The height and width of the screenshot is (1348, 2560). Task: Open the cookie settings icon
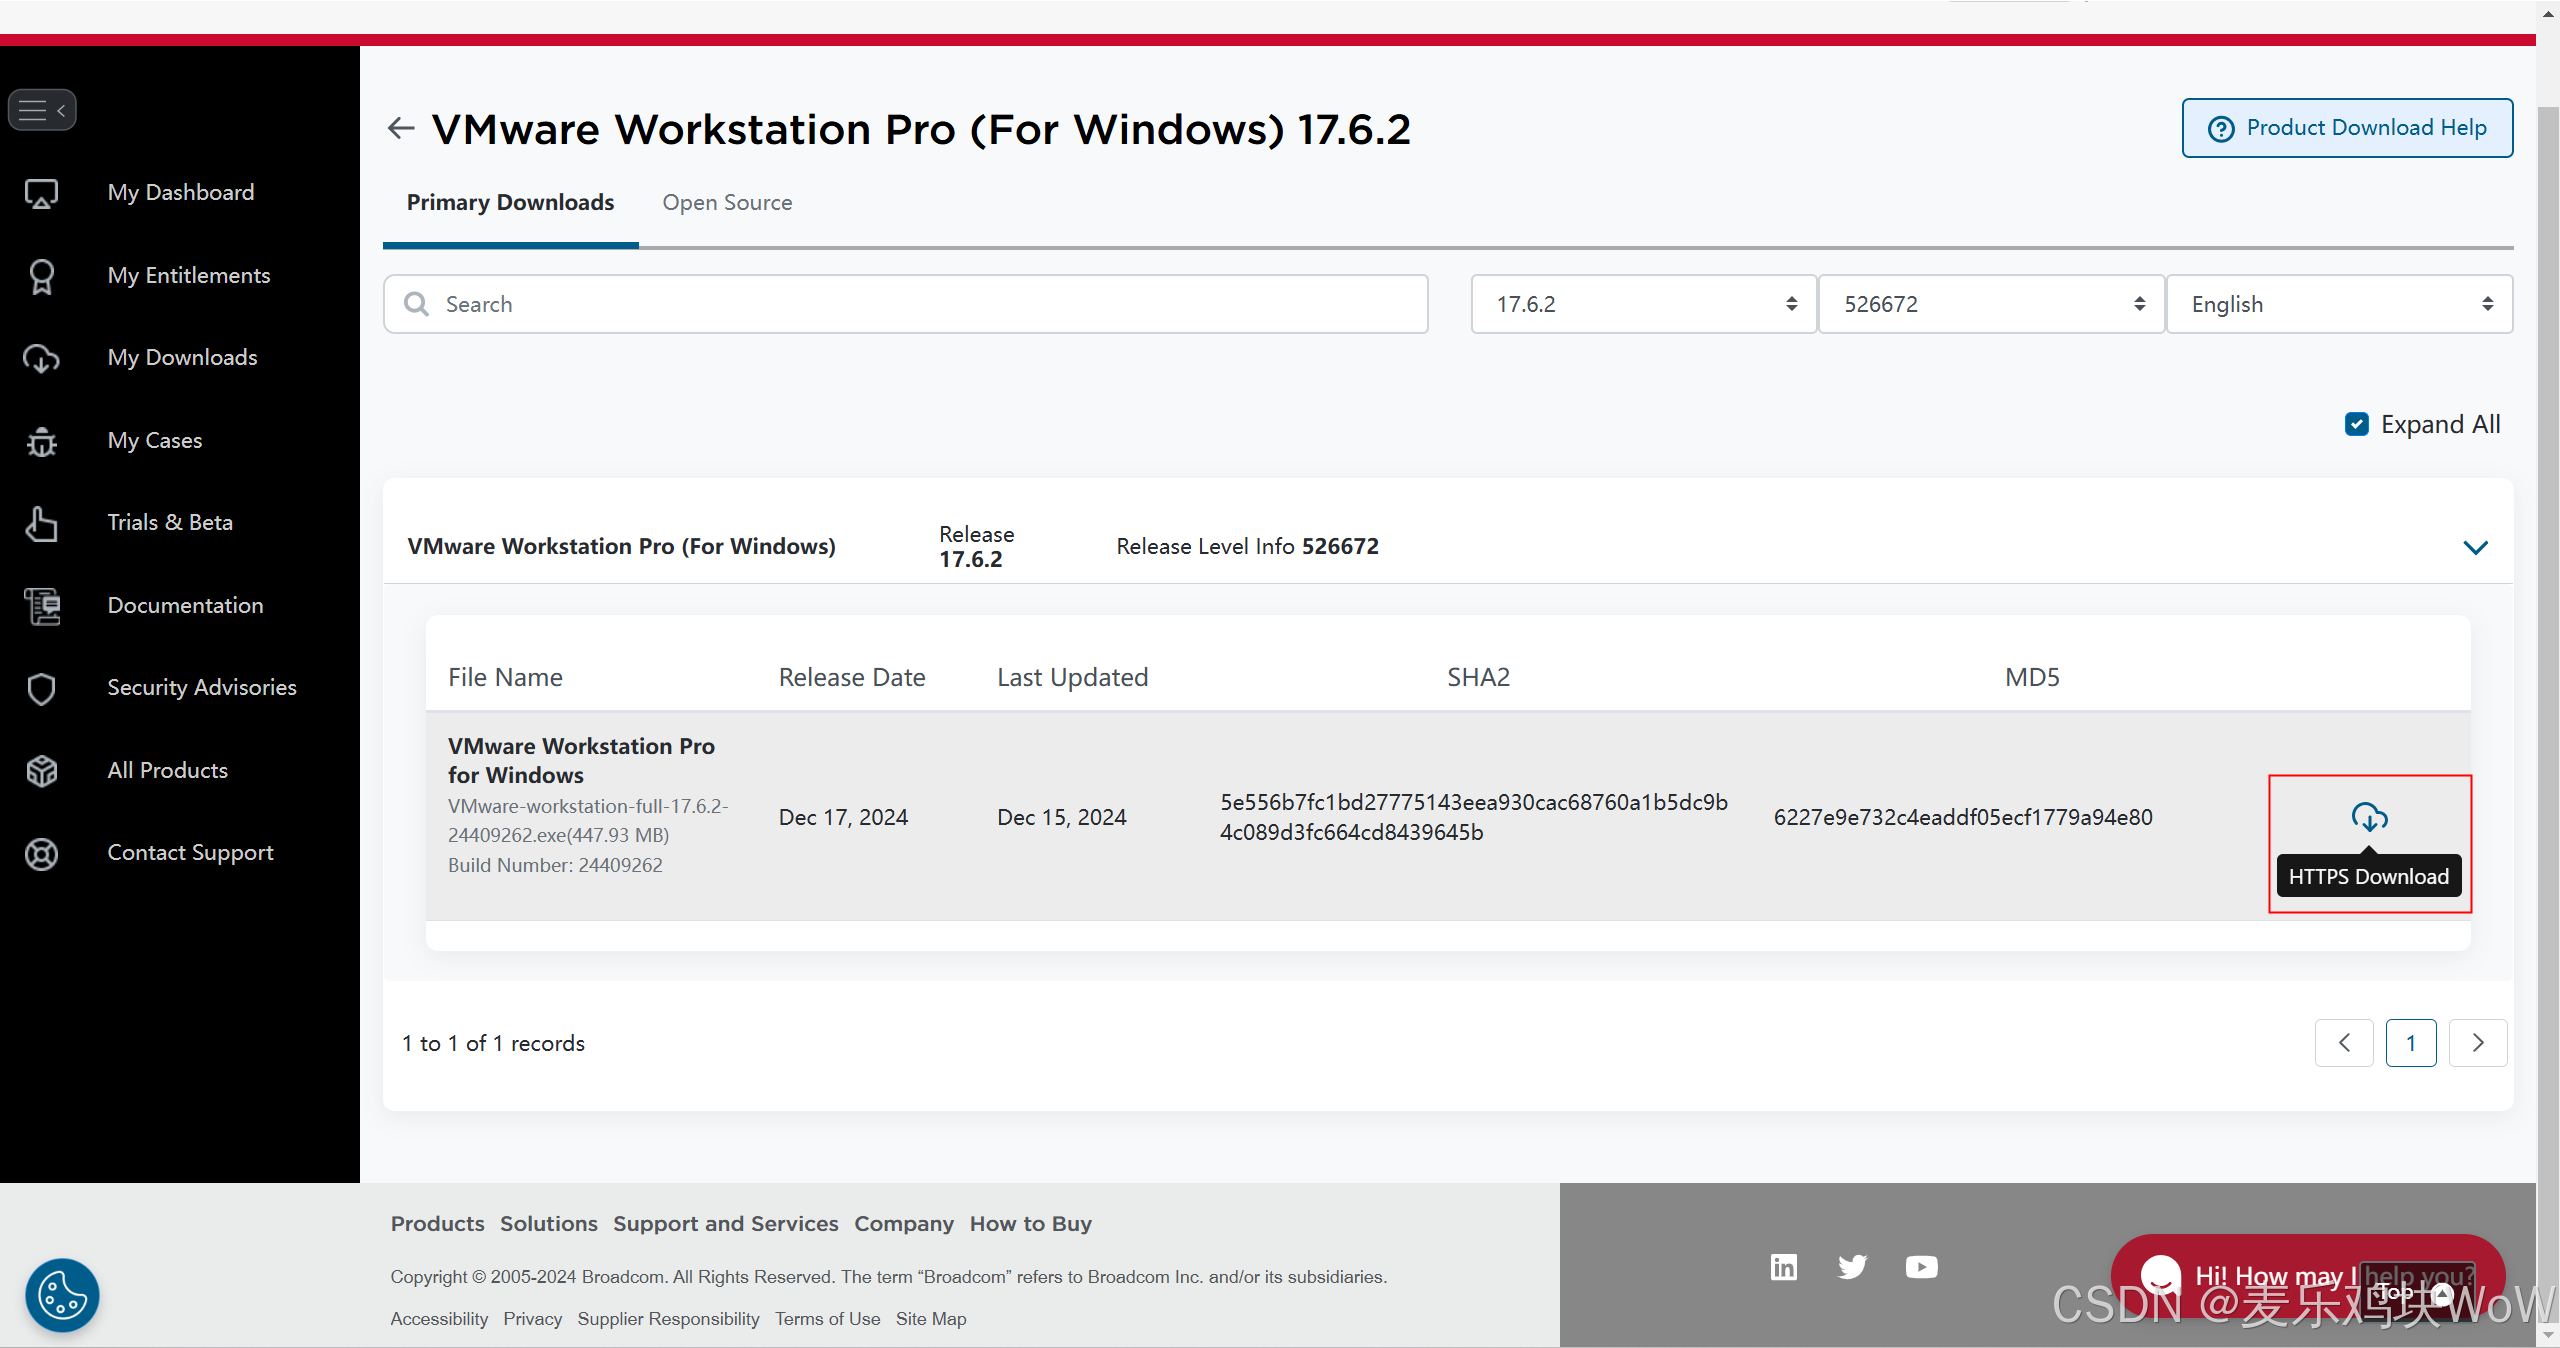(x=62, y=1295)
